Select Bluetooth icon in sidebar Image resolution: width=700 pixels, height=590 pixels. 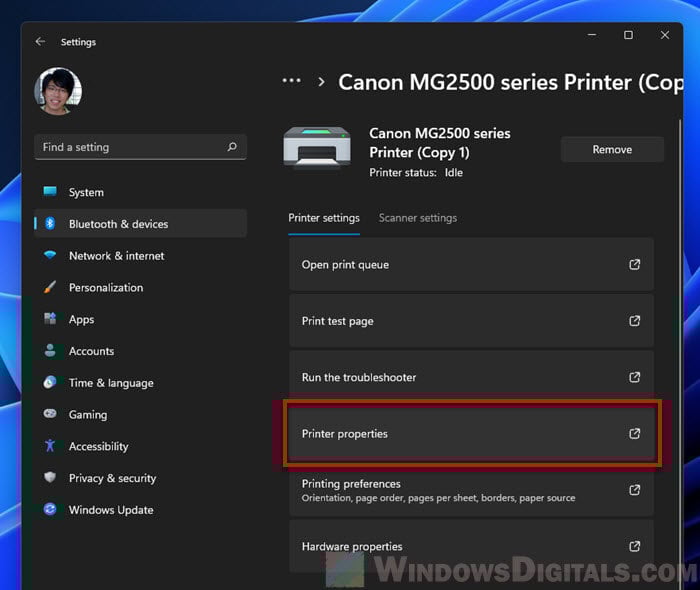[50, 223]
